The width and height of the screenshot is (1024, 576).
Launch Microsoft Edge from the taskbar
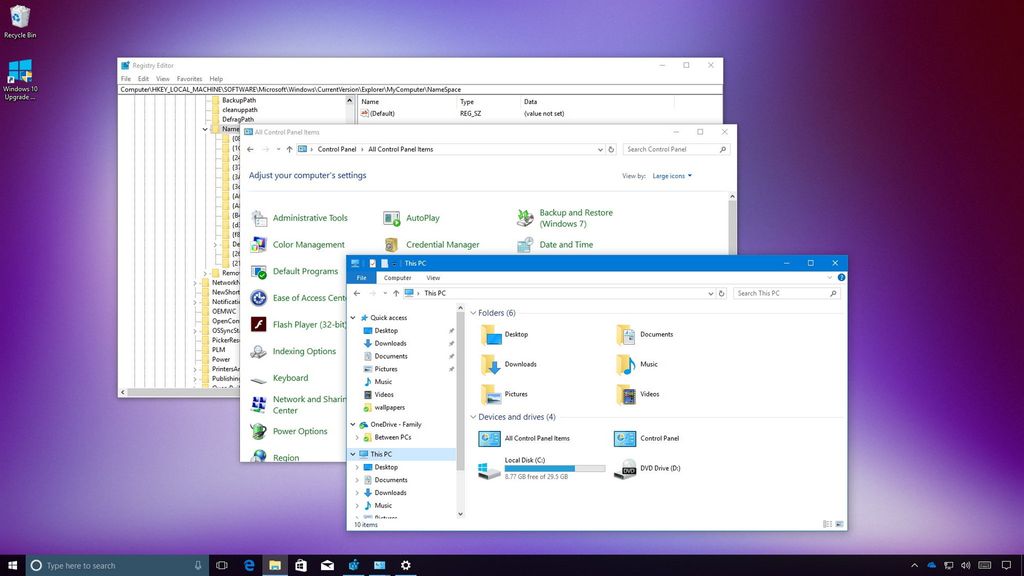pyautogui.click(x=248, y=565)
